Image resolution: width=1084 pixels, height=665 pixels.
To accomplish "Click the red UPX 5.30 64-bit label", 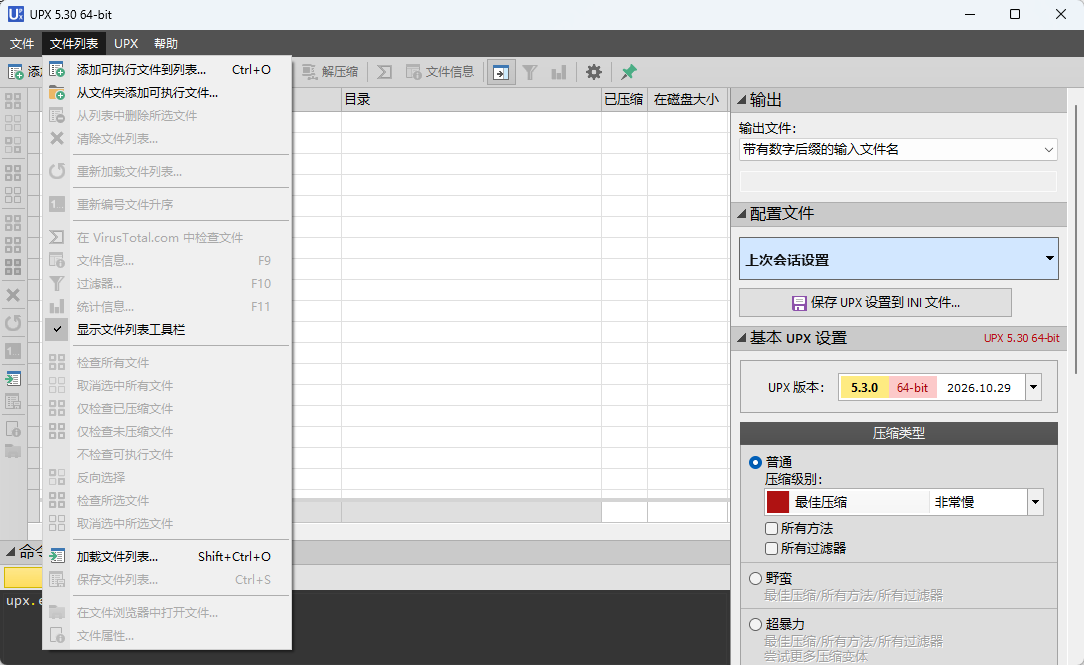I will click(1022, 338).
